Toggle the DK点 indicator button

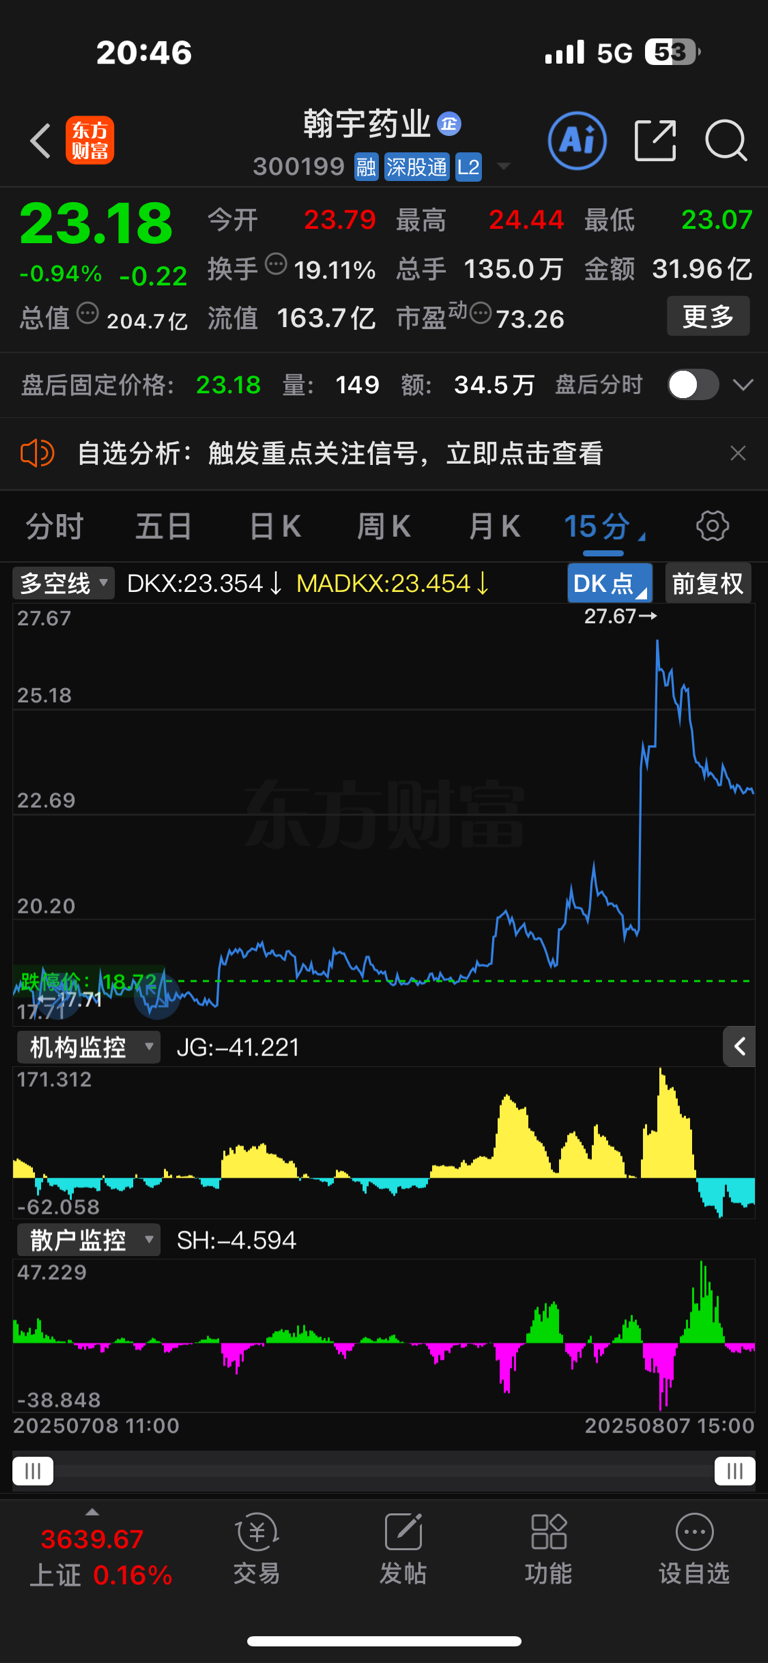609,583
